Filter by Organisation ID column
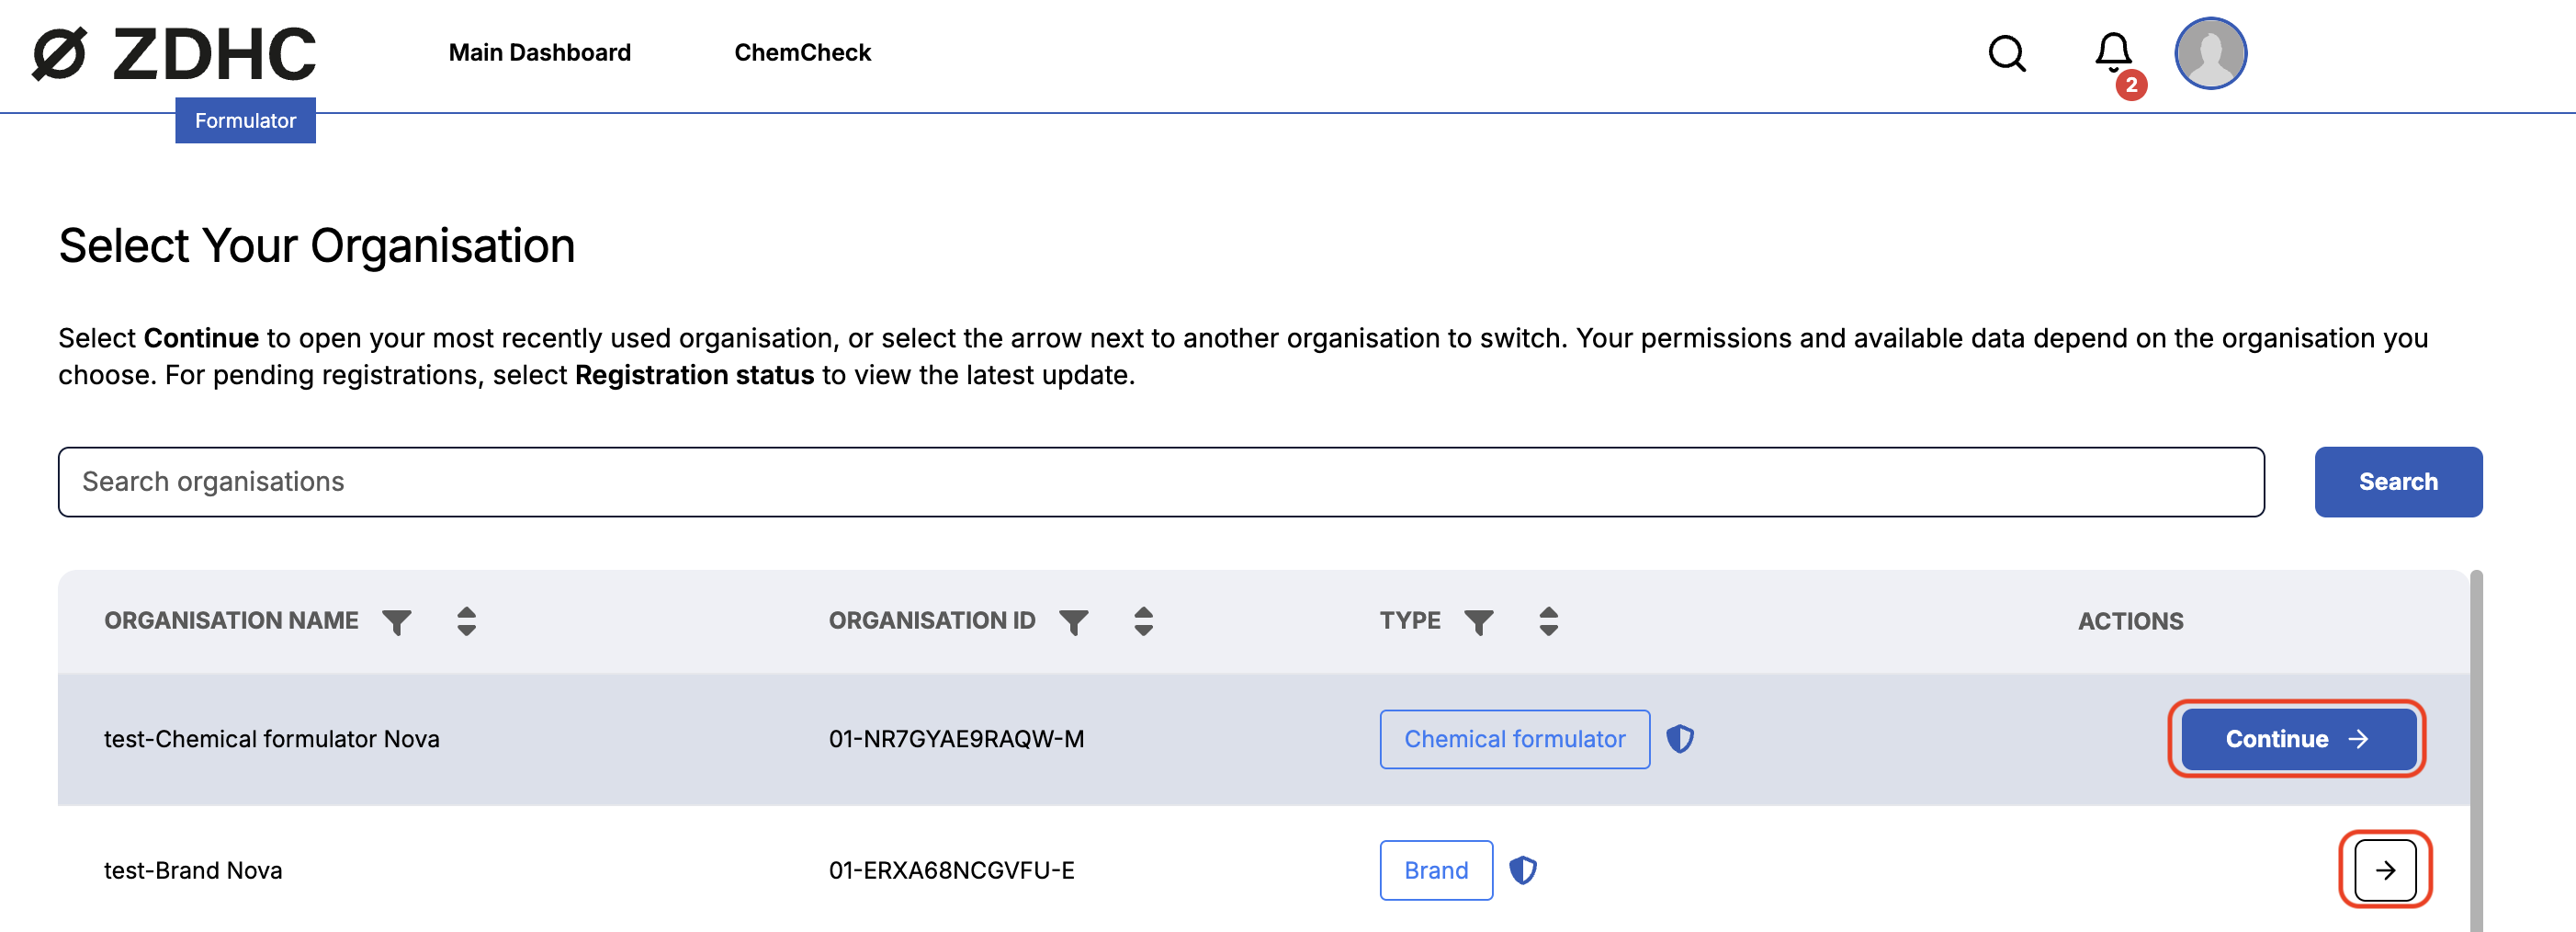Screen dimensions: 2576x932 (1074, 622)
